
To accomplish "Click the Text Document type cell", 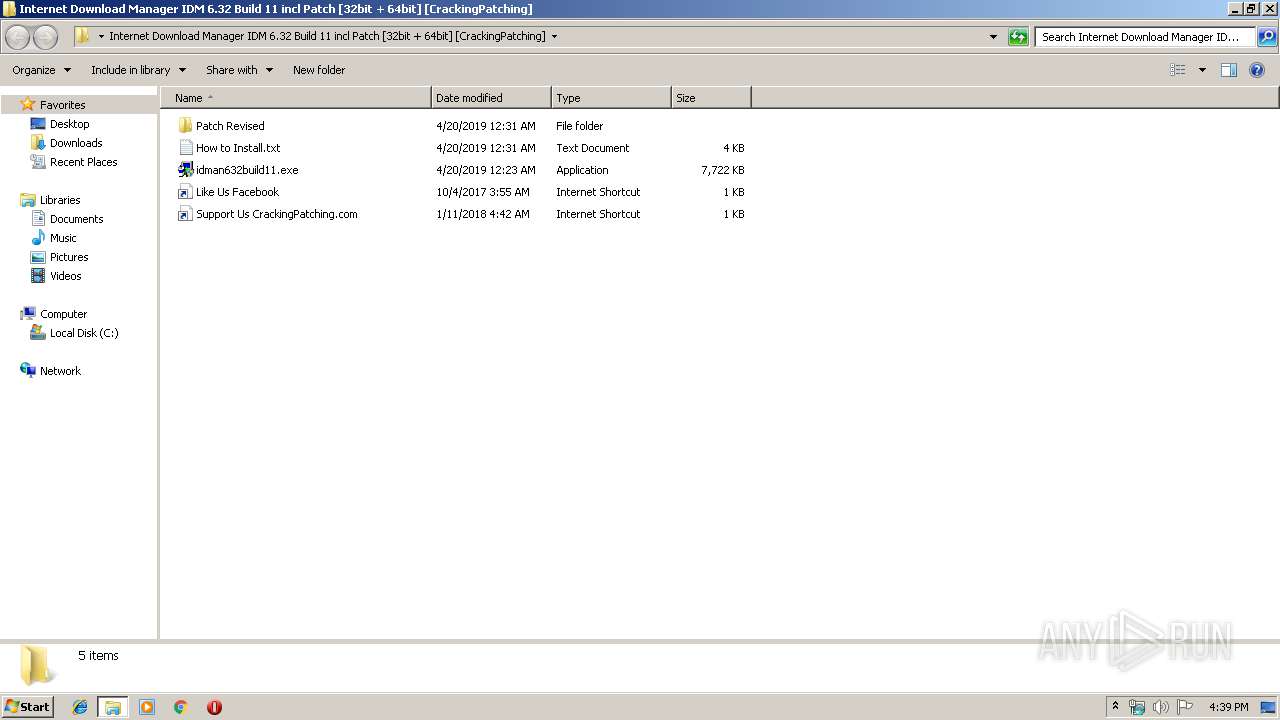I will tap(593, 148).
